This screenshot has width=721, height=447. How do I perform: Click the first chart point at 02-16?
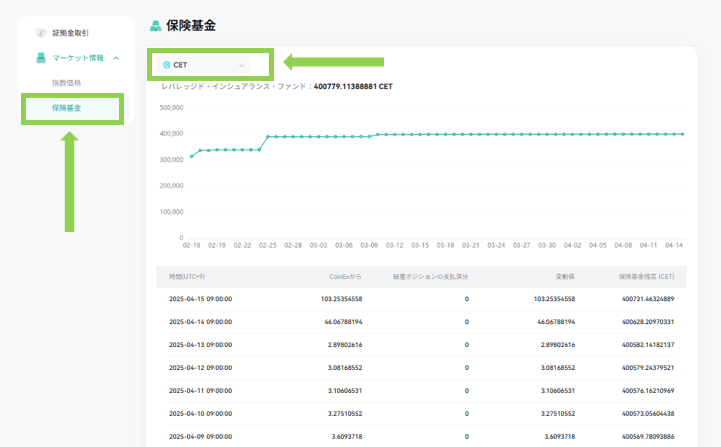(x=192, y=156)
